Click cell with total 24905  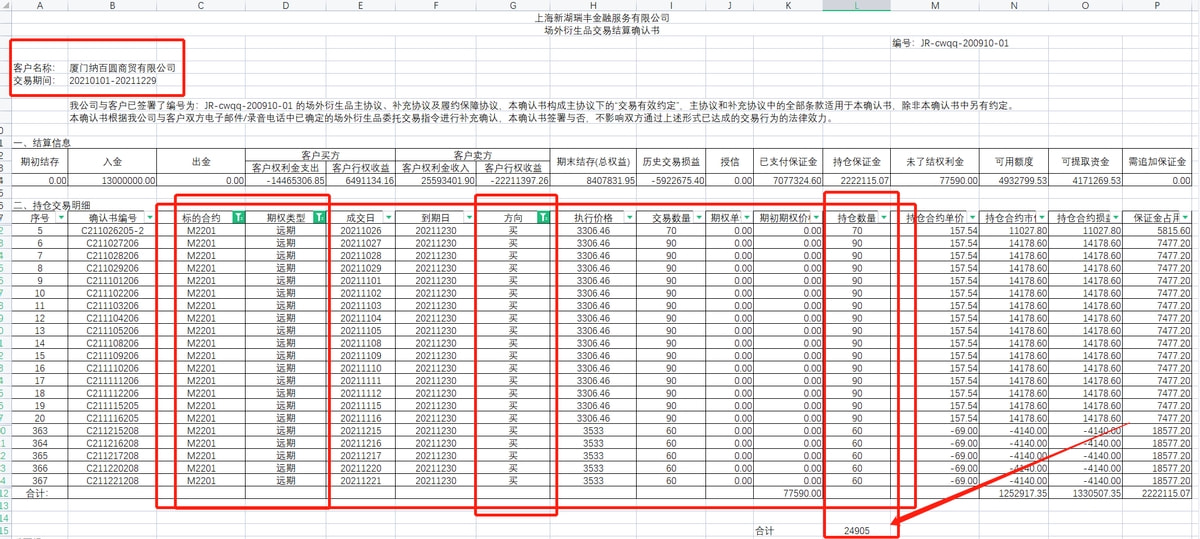[x=857, y=531]
